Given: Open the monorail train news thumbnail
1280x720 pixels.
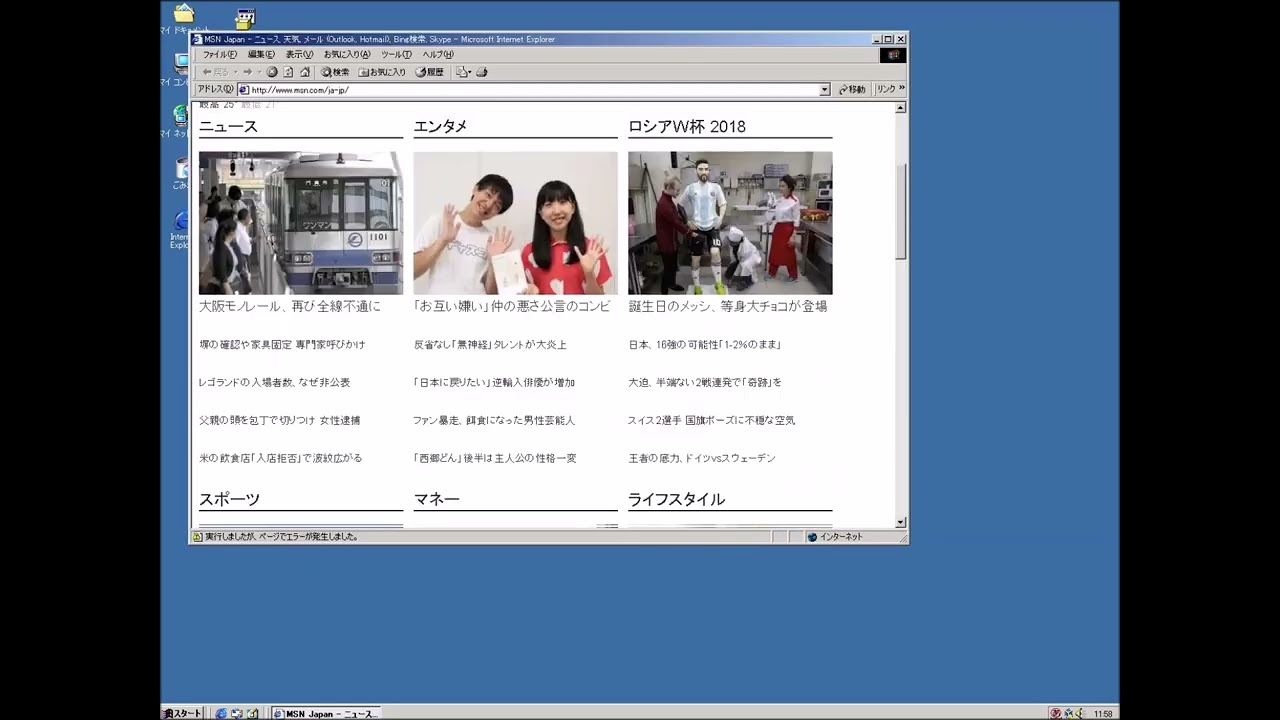Looking at the screenshot, I should click(x=301, y=223).
